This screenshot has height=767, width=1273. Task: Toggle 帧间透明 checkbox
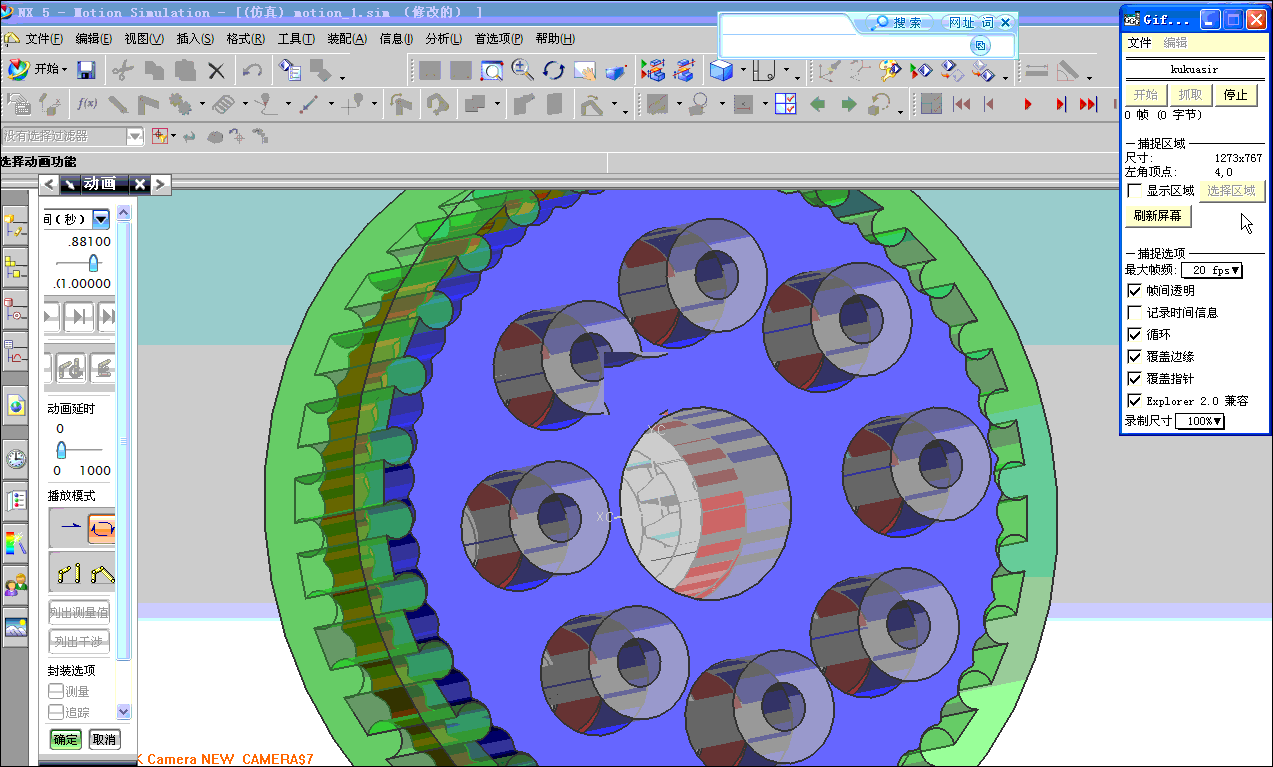coord(1134,290)
